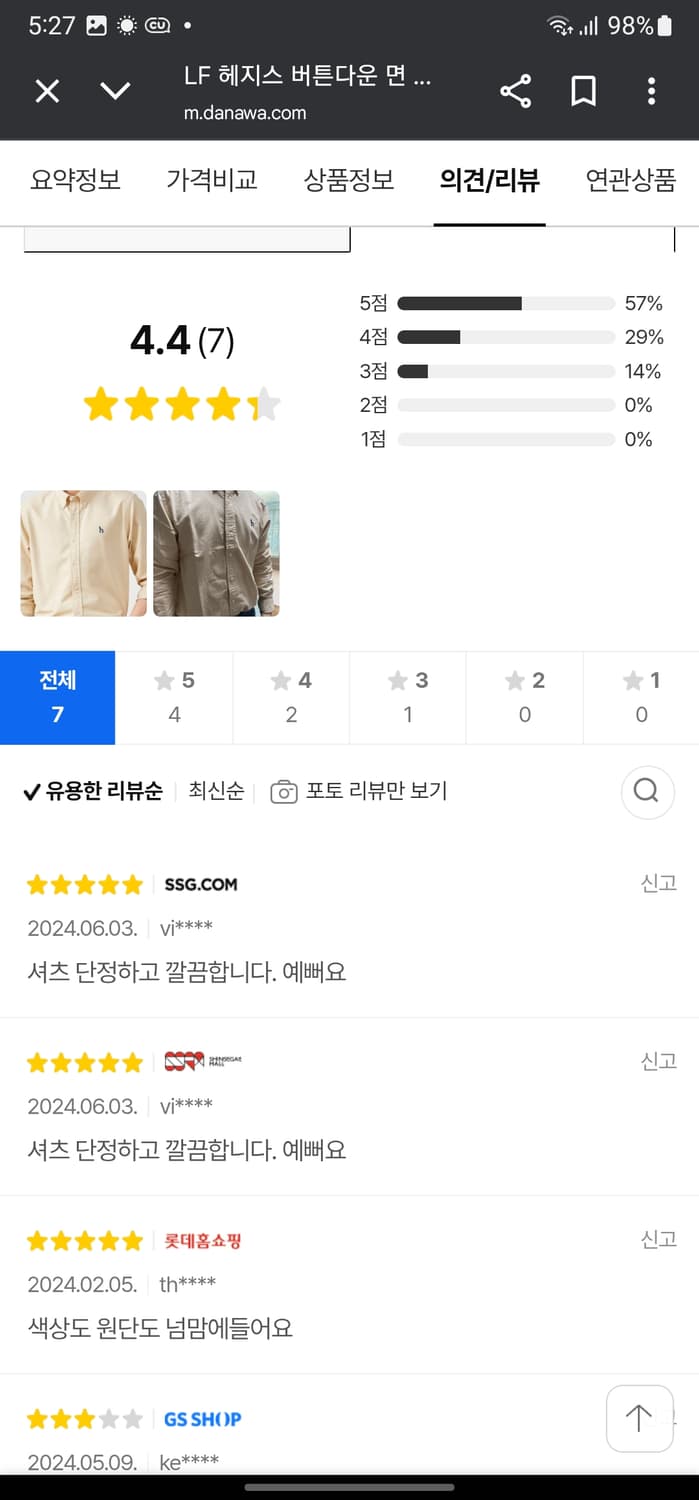The height and width of the screenshot is (1500, 699).
Task: Filter reviews to show only 5-star ratings
Action: (174, 697)
